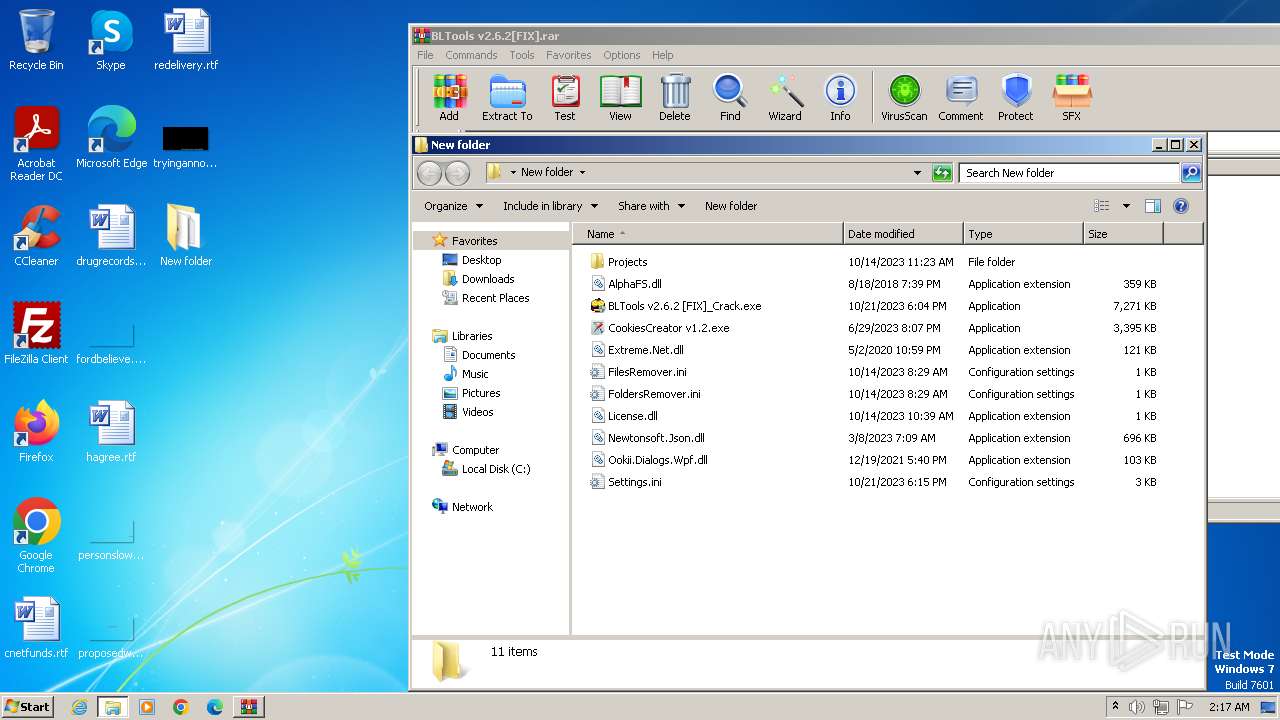Sort by the Type column header
This screenshot has height=720, width=1280.
[x=1023, y=234]
